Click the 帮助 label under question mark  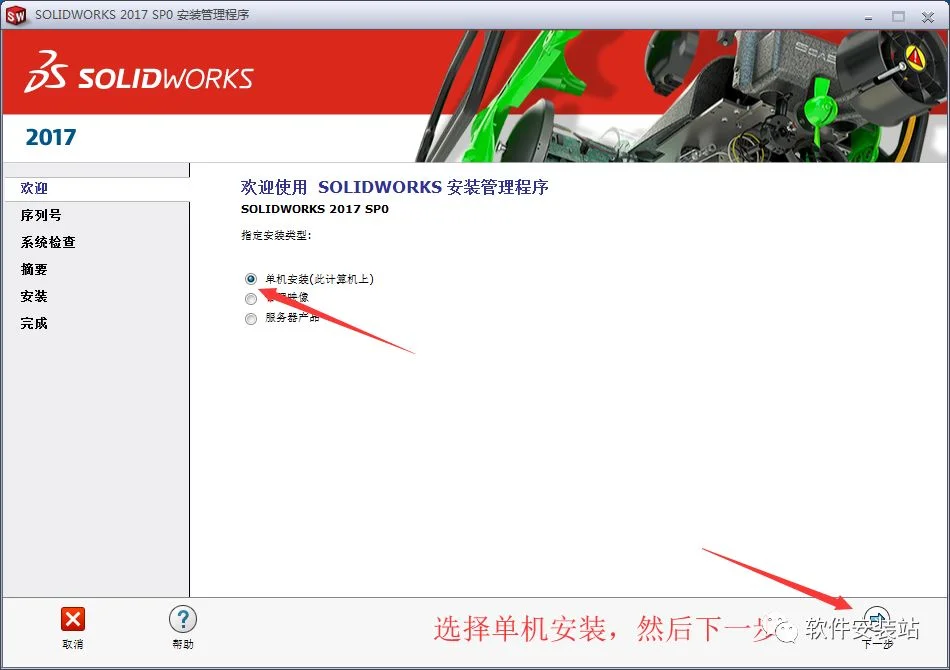click(182, 644)
